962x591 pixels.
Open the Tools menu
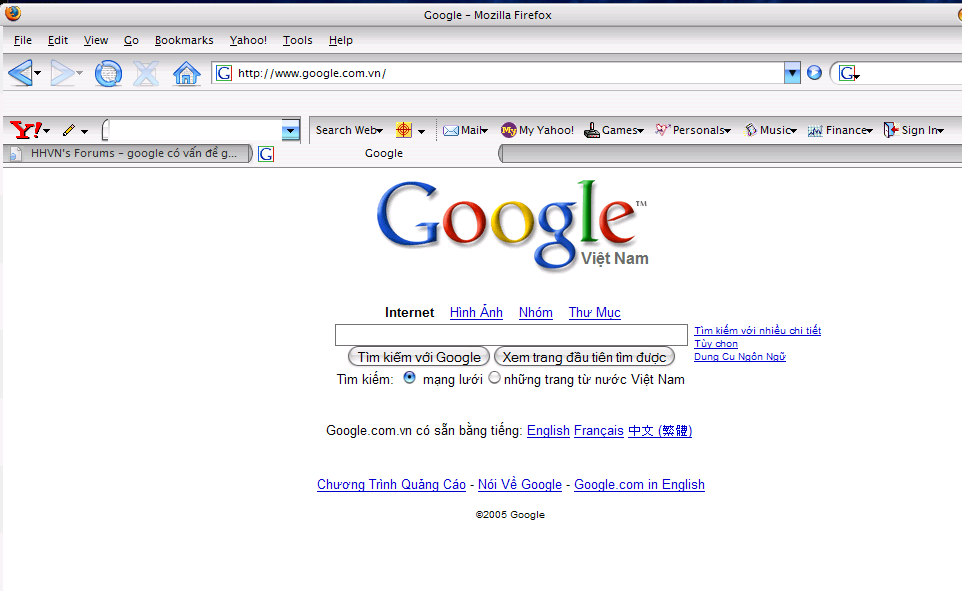coord(297,40)
